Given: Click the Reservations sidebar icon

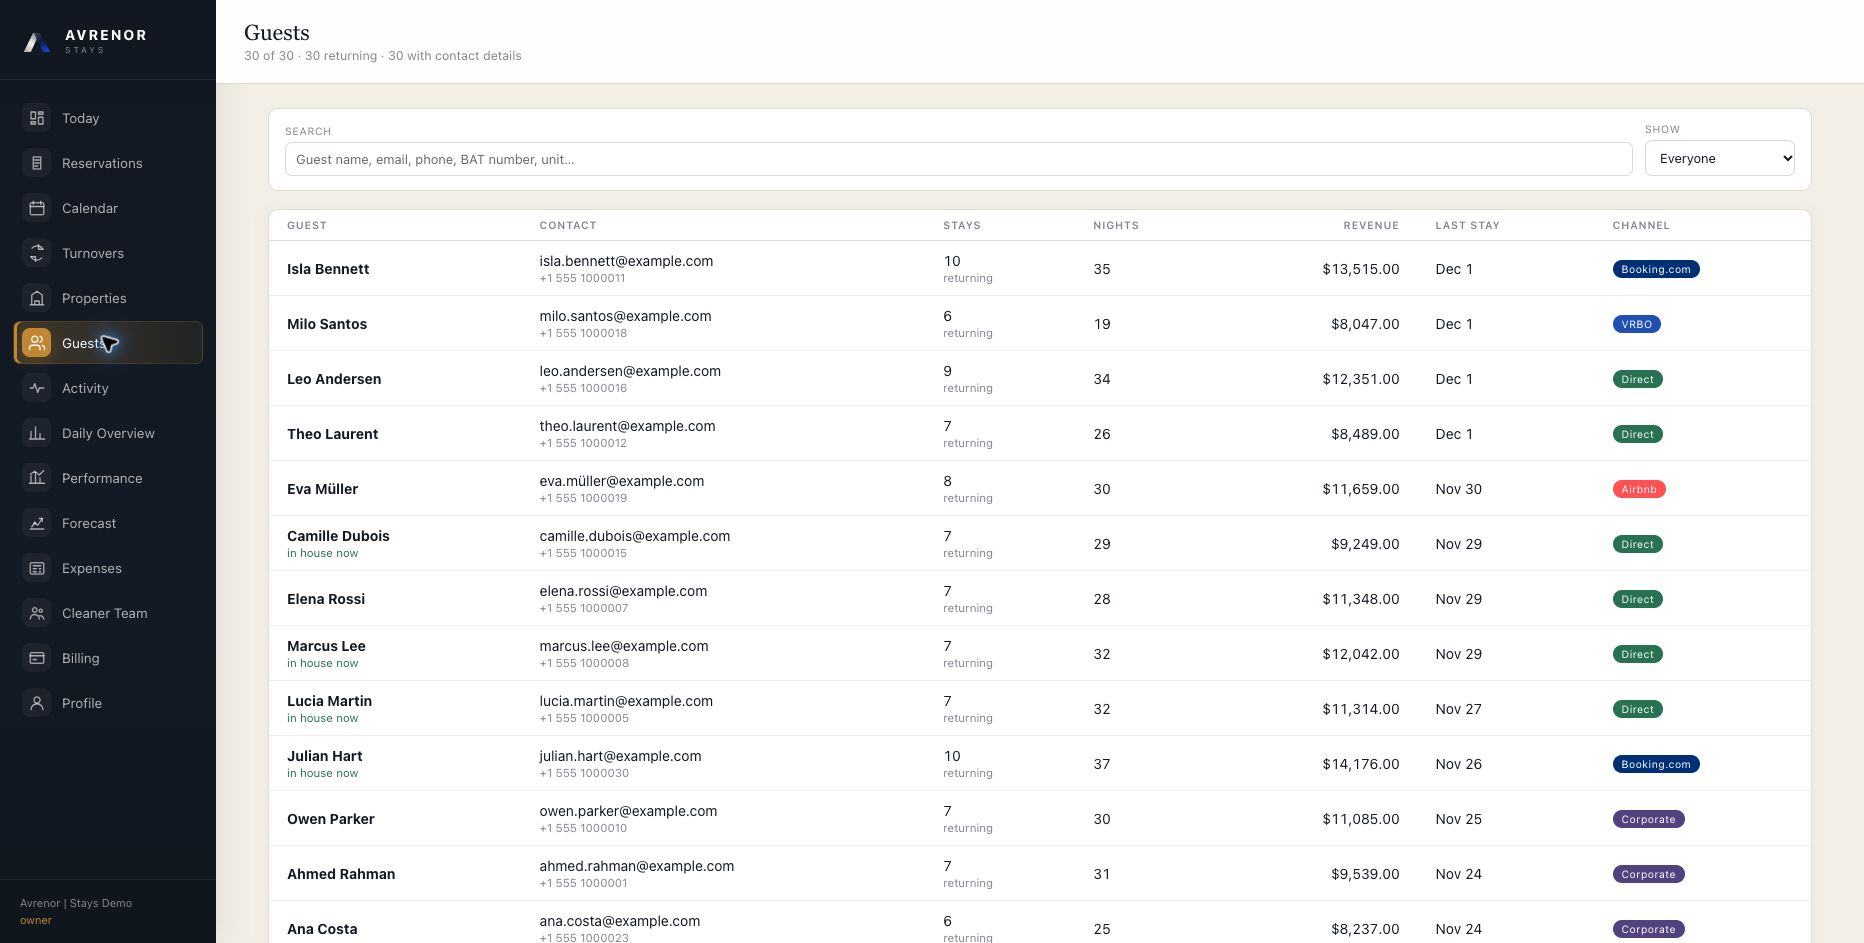Looking at the screenshot, I should click(x=37, y=163).
